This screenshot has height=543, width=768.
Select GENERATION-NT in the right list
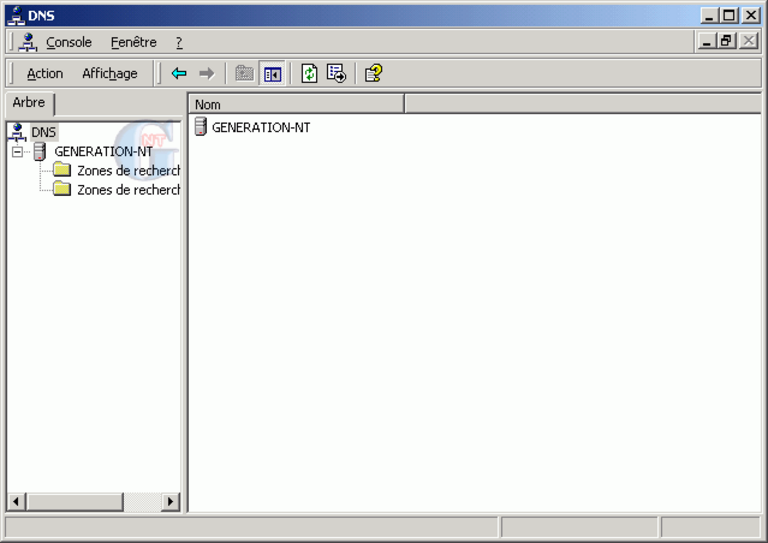pos(261,127)
